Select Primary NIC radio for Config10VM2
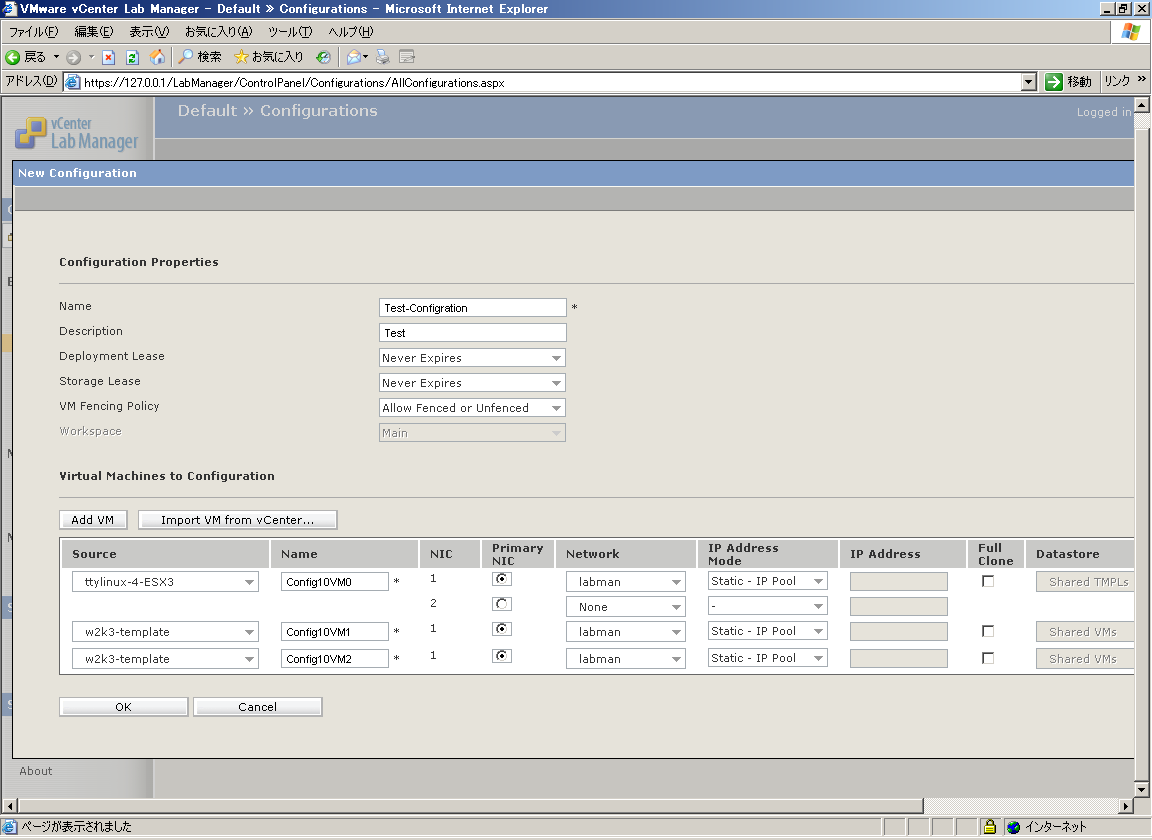Screen dimensions: 1152x840 pyautogui.click(x=501, y=656)
